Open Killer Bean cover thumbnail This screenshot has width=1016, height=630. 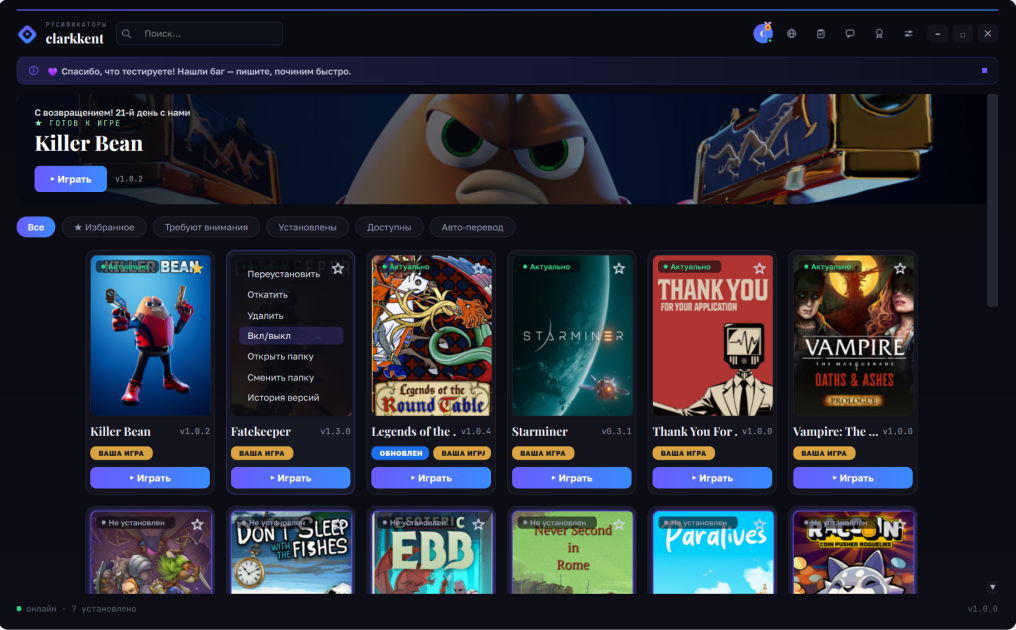(150, 335)
